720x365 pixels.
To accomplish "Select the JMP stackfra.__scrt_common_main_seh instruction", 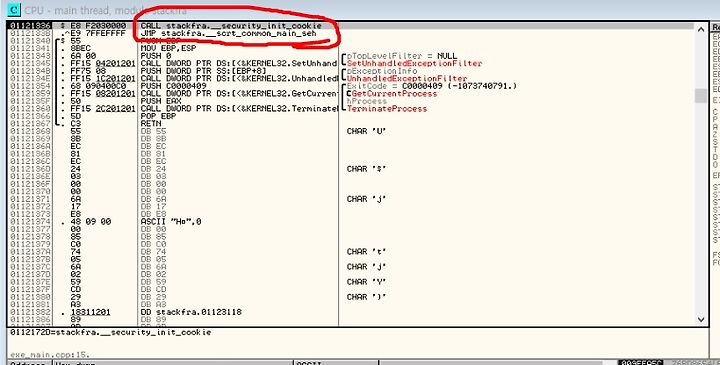I will click(228, 34).
